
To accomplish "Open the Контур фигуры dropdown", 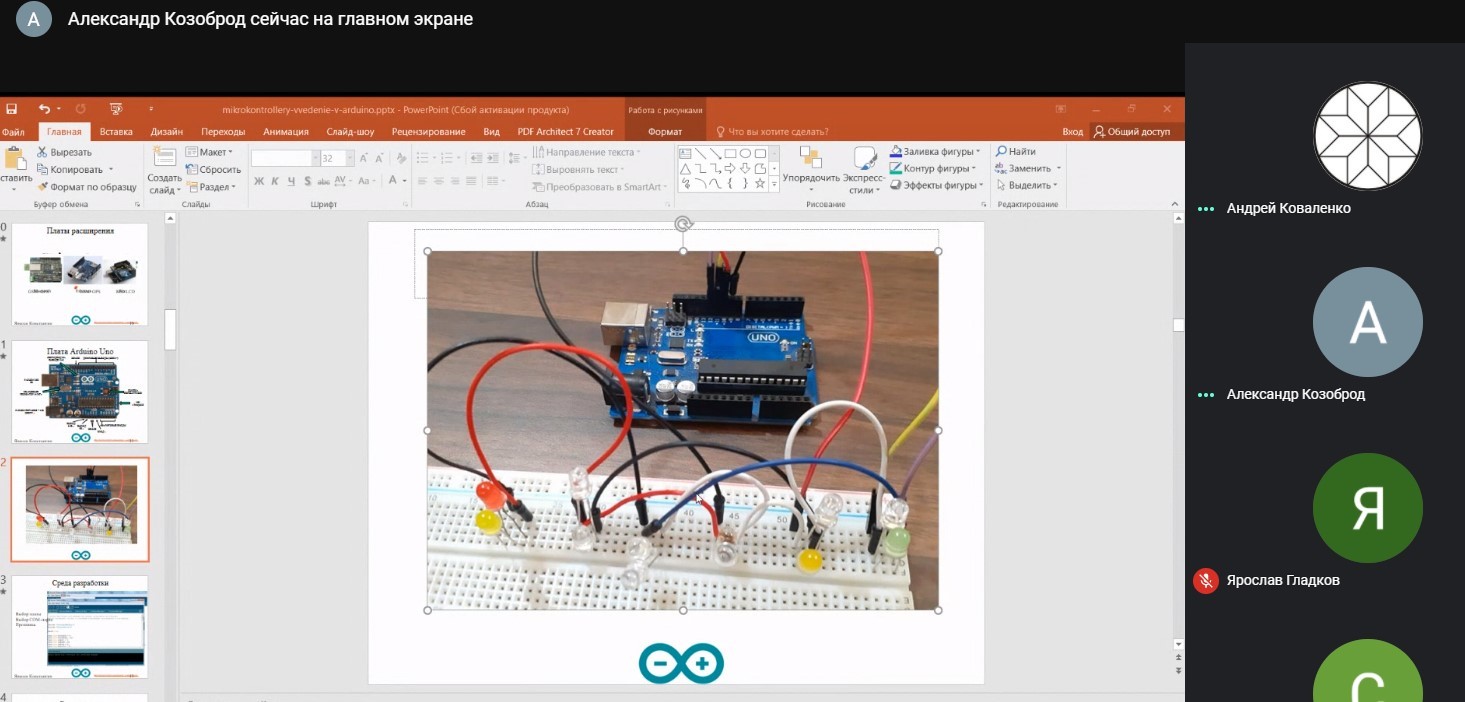I will [934, 169].
